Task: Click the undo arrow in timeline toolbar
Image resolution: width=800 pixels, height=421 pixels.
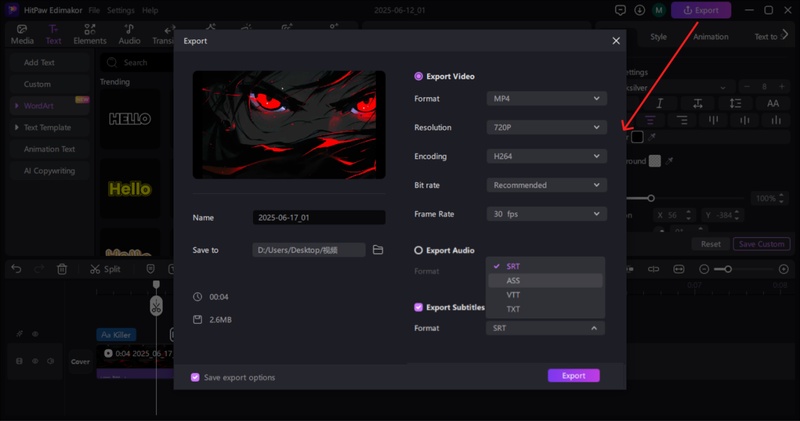Action: click(x=16, y=269)
